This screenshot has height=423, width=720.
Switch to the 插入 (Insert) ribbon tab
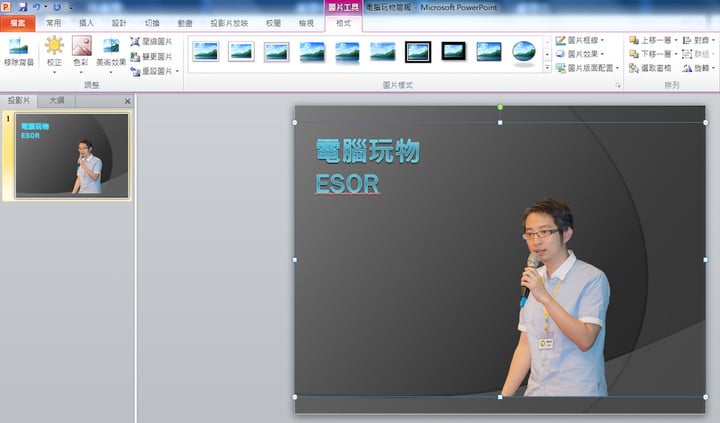point(86,23)
